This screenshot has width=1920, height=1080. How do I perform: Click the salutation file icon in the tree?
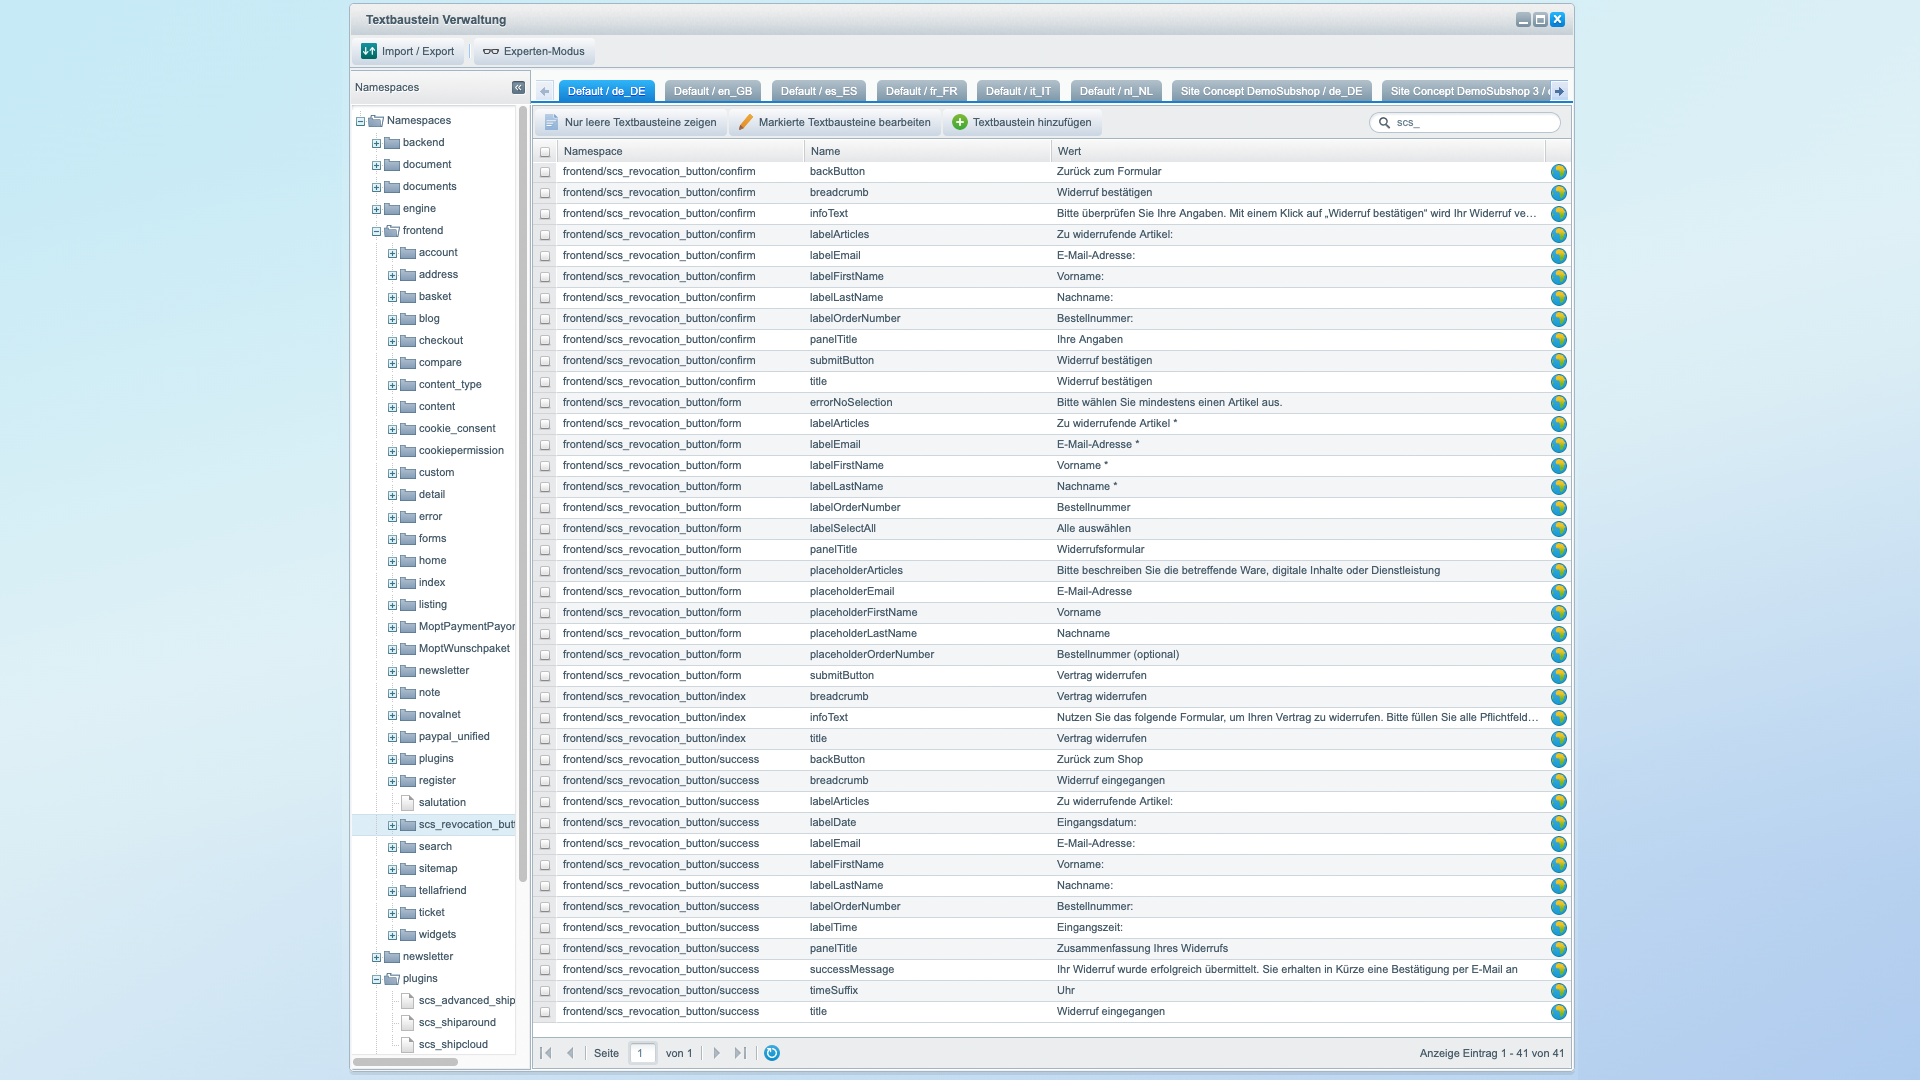[407, 803]
